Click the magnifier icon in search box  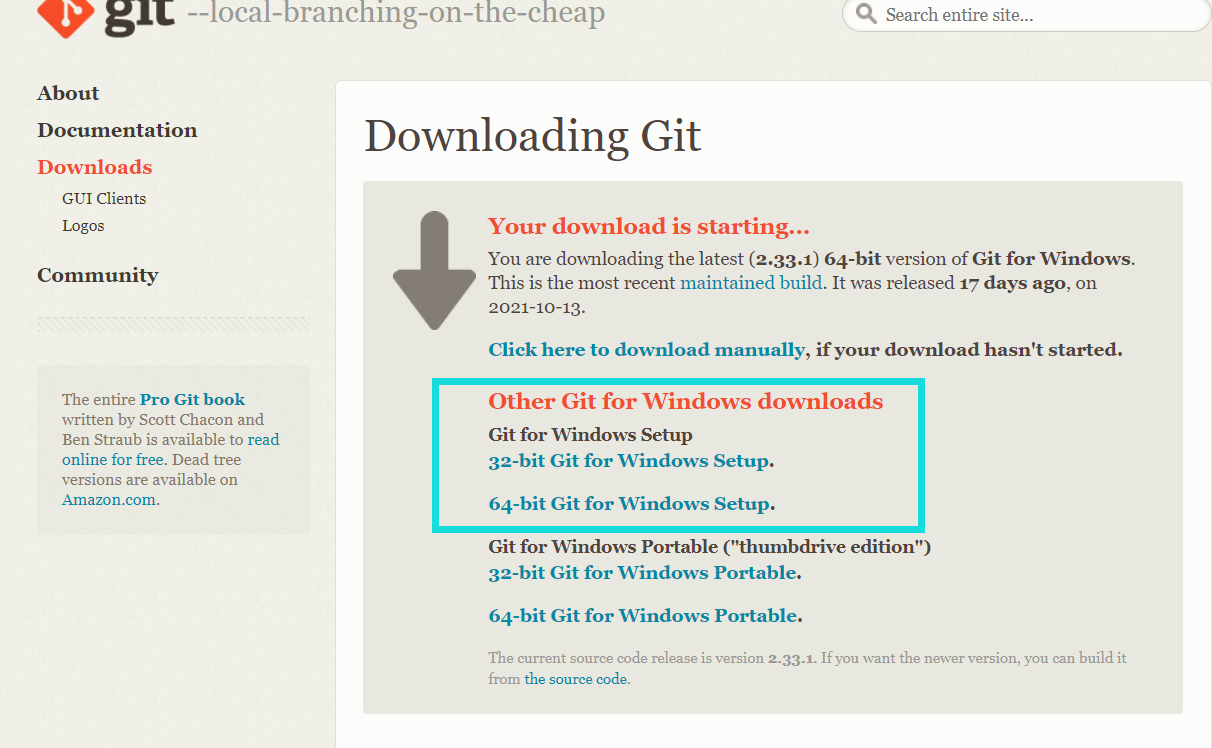coord(866,15)
